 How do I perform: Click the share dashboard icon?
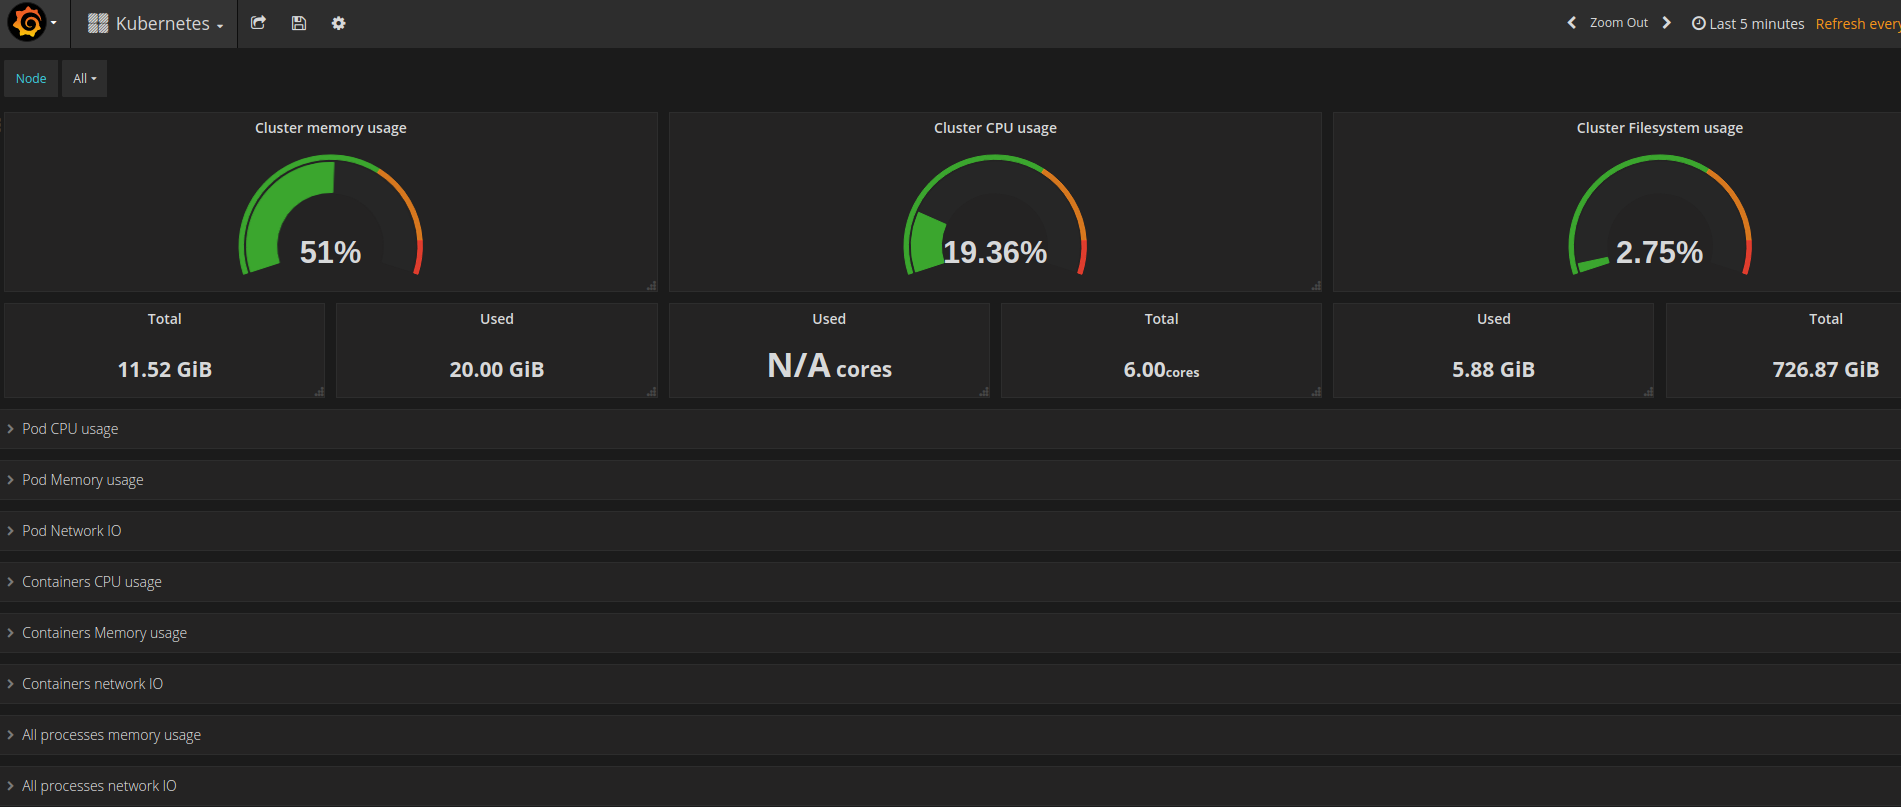[x=258, y=23]
